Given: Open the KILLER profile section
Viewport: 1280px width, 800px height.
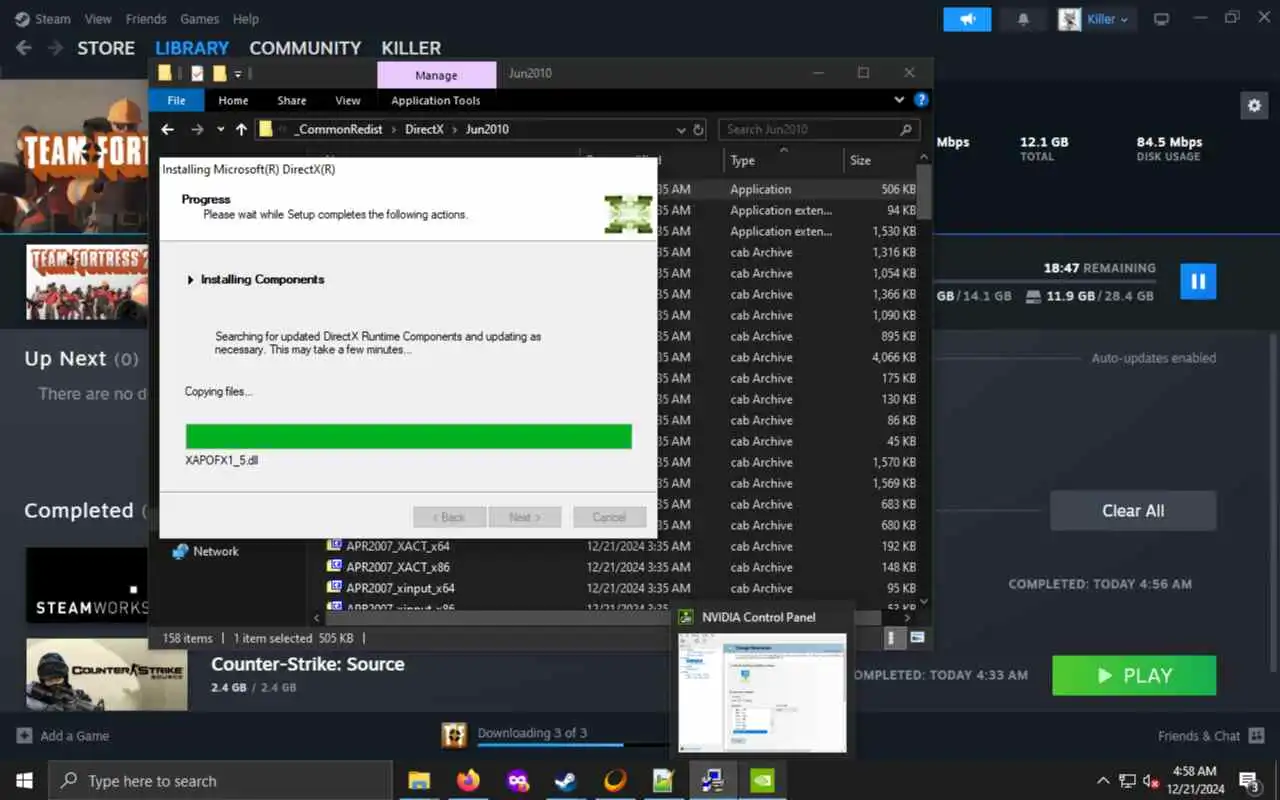Looking at the screenshot, I should pos(411,48).
